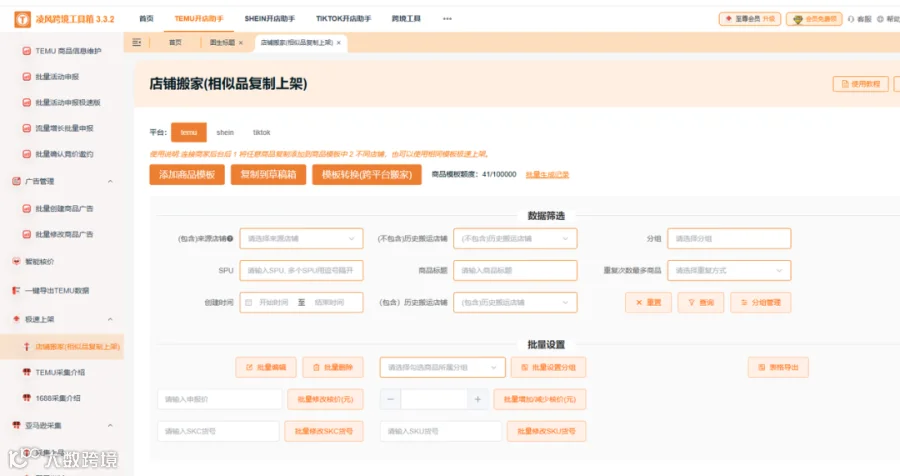Focus the 商品标题 input field
Screen dimensions: 900x476
coord(515,270)
